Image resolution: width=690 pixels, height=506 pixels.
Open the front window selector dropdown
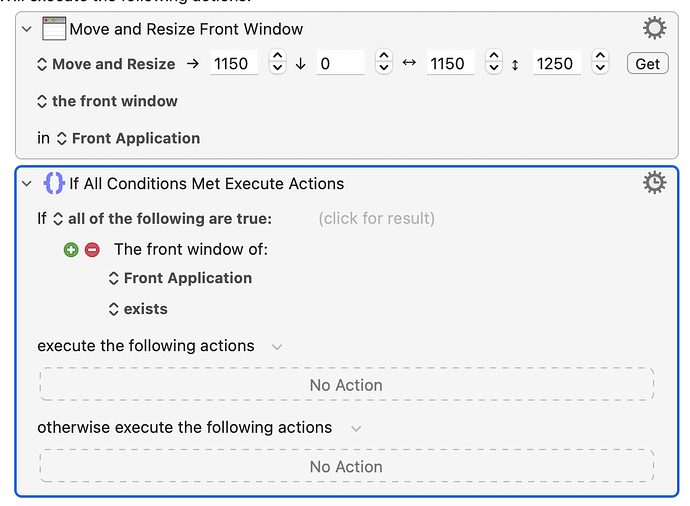tap(107, 101)
